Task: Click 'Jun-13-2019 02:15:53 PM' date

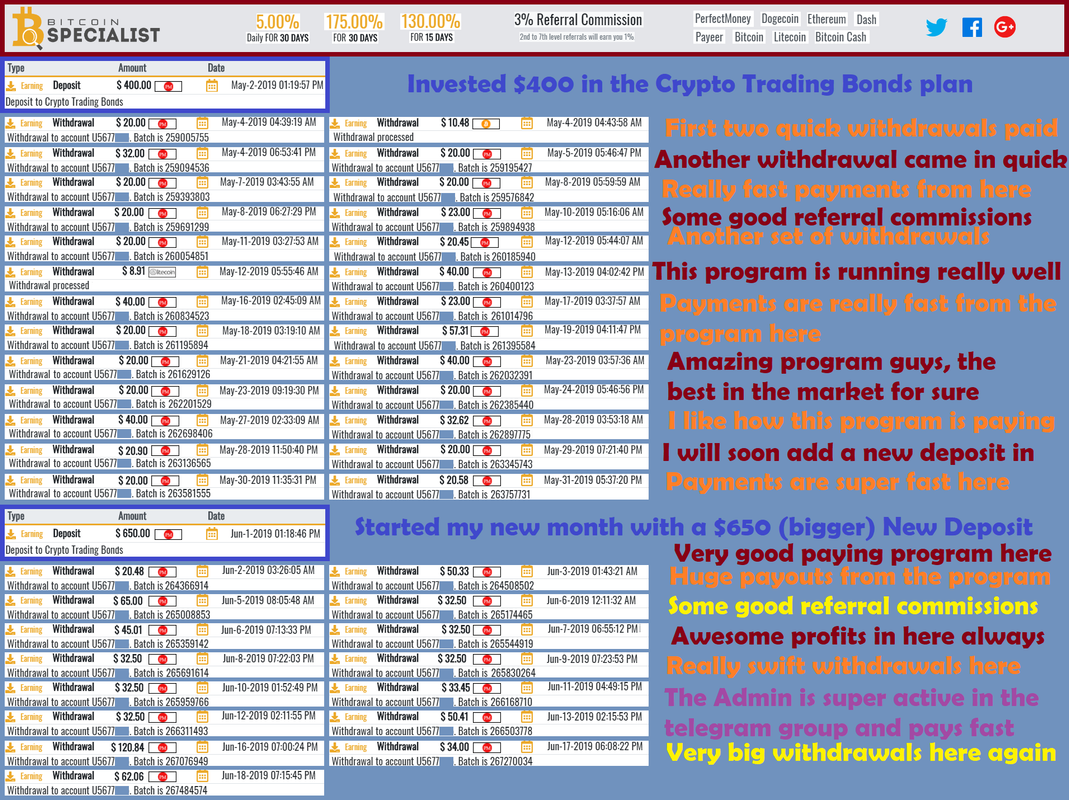Action: 594,717
